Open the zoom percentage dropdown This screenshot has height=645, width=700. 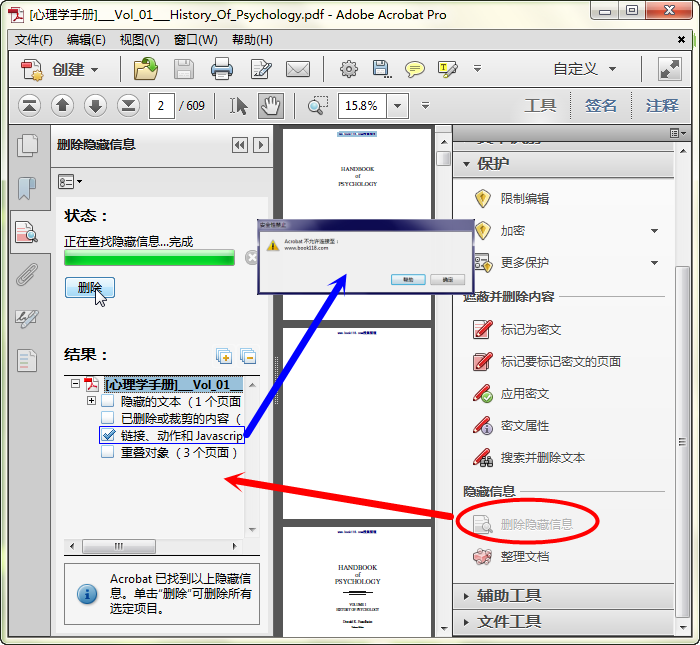[x=399, y=106]
